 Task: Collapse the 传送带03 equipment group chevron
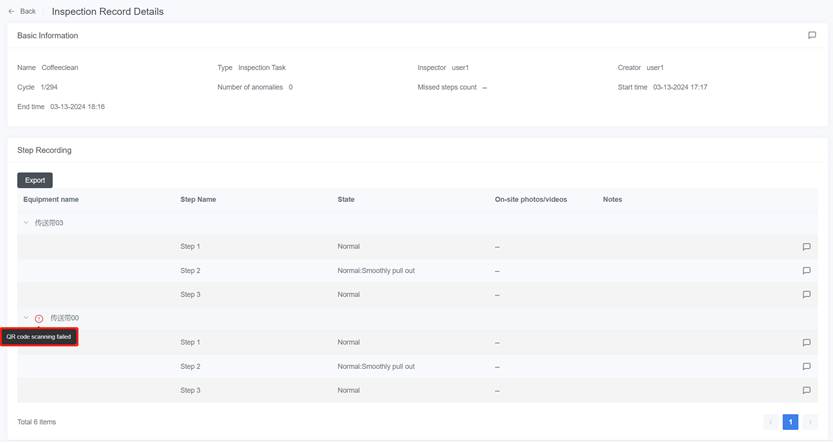click(x=26, y=223)
